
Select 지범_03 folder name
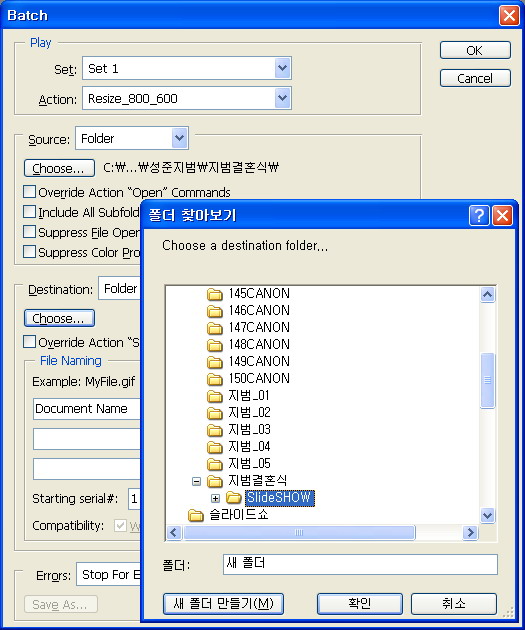tap(249, 430)
